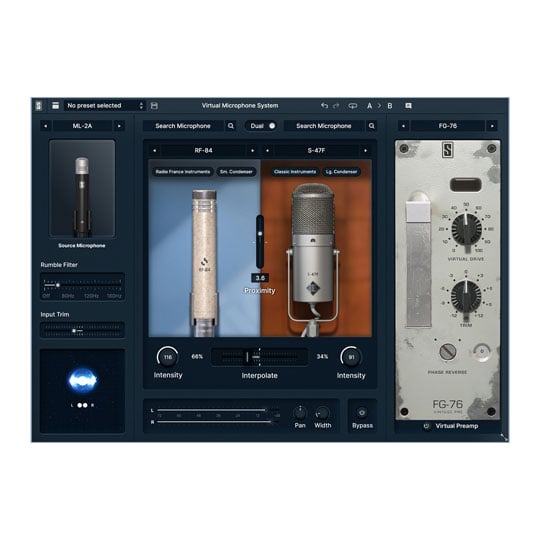Click the right microphone search magnifier icon

(372, 126)
